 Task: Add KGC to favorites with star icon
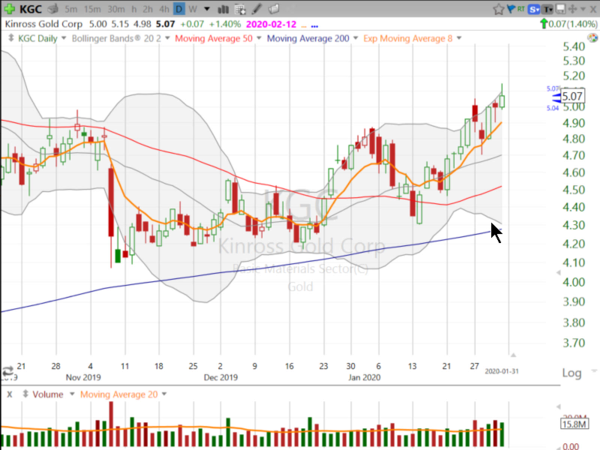(x=498, y=9)
